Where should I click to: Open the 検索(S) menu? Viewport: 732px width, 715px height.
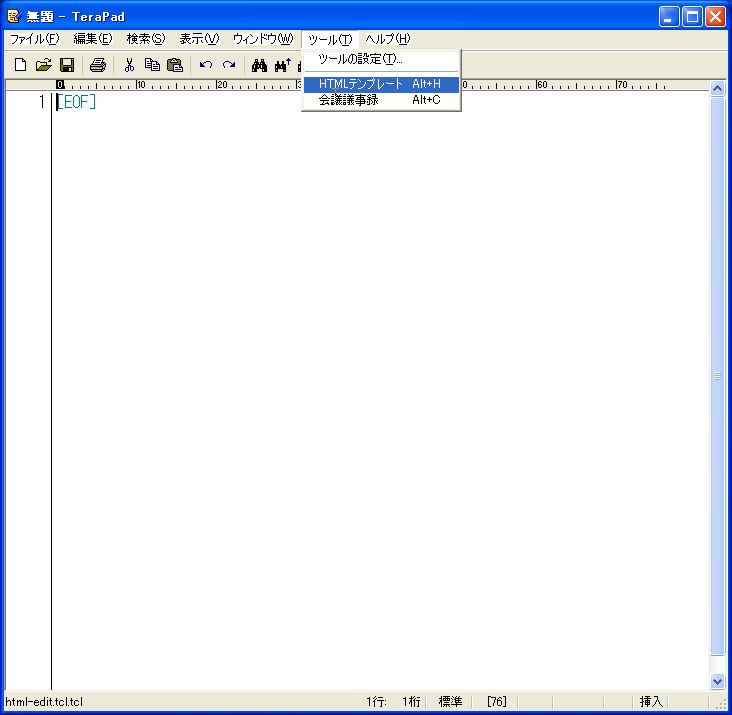point(146,39)
